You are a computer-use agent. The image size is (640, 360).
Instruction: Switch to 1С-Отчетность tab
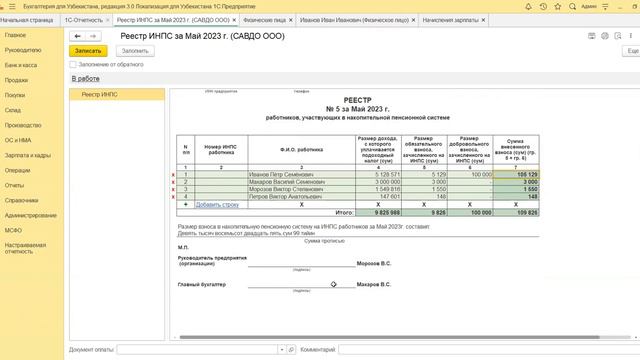pos(84,20)
